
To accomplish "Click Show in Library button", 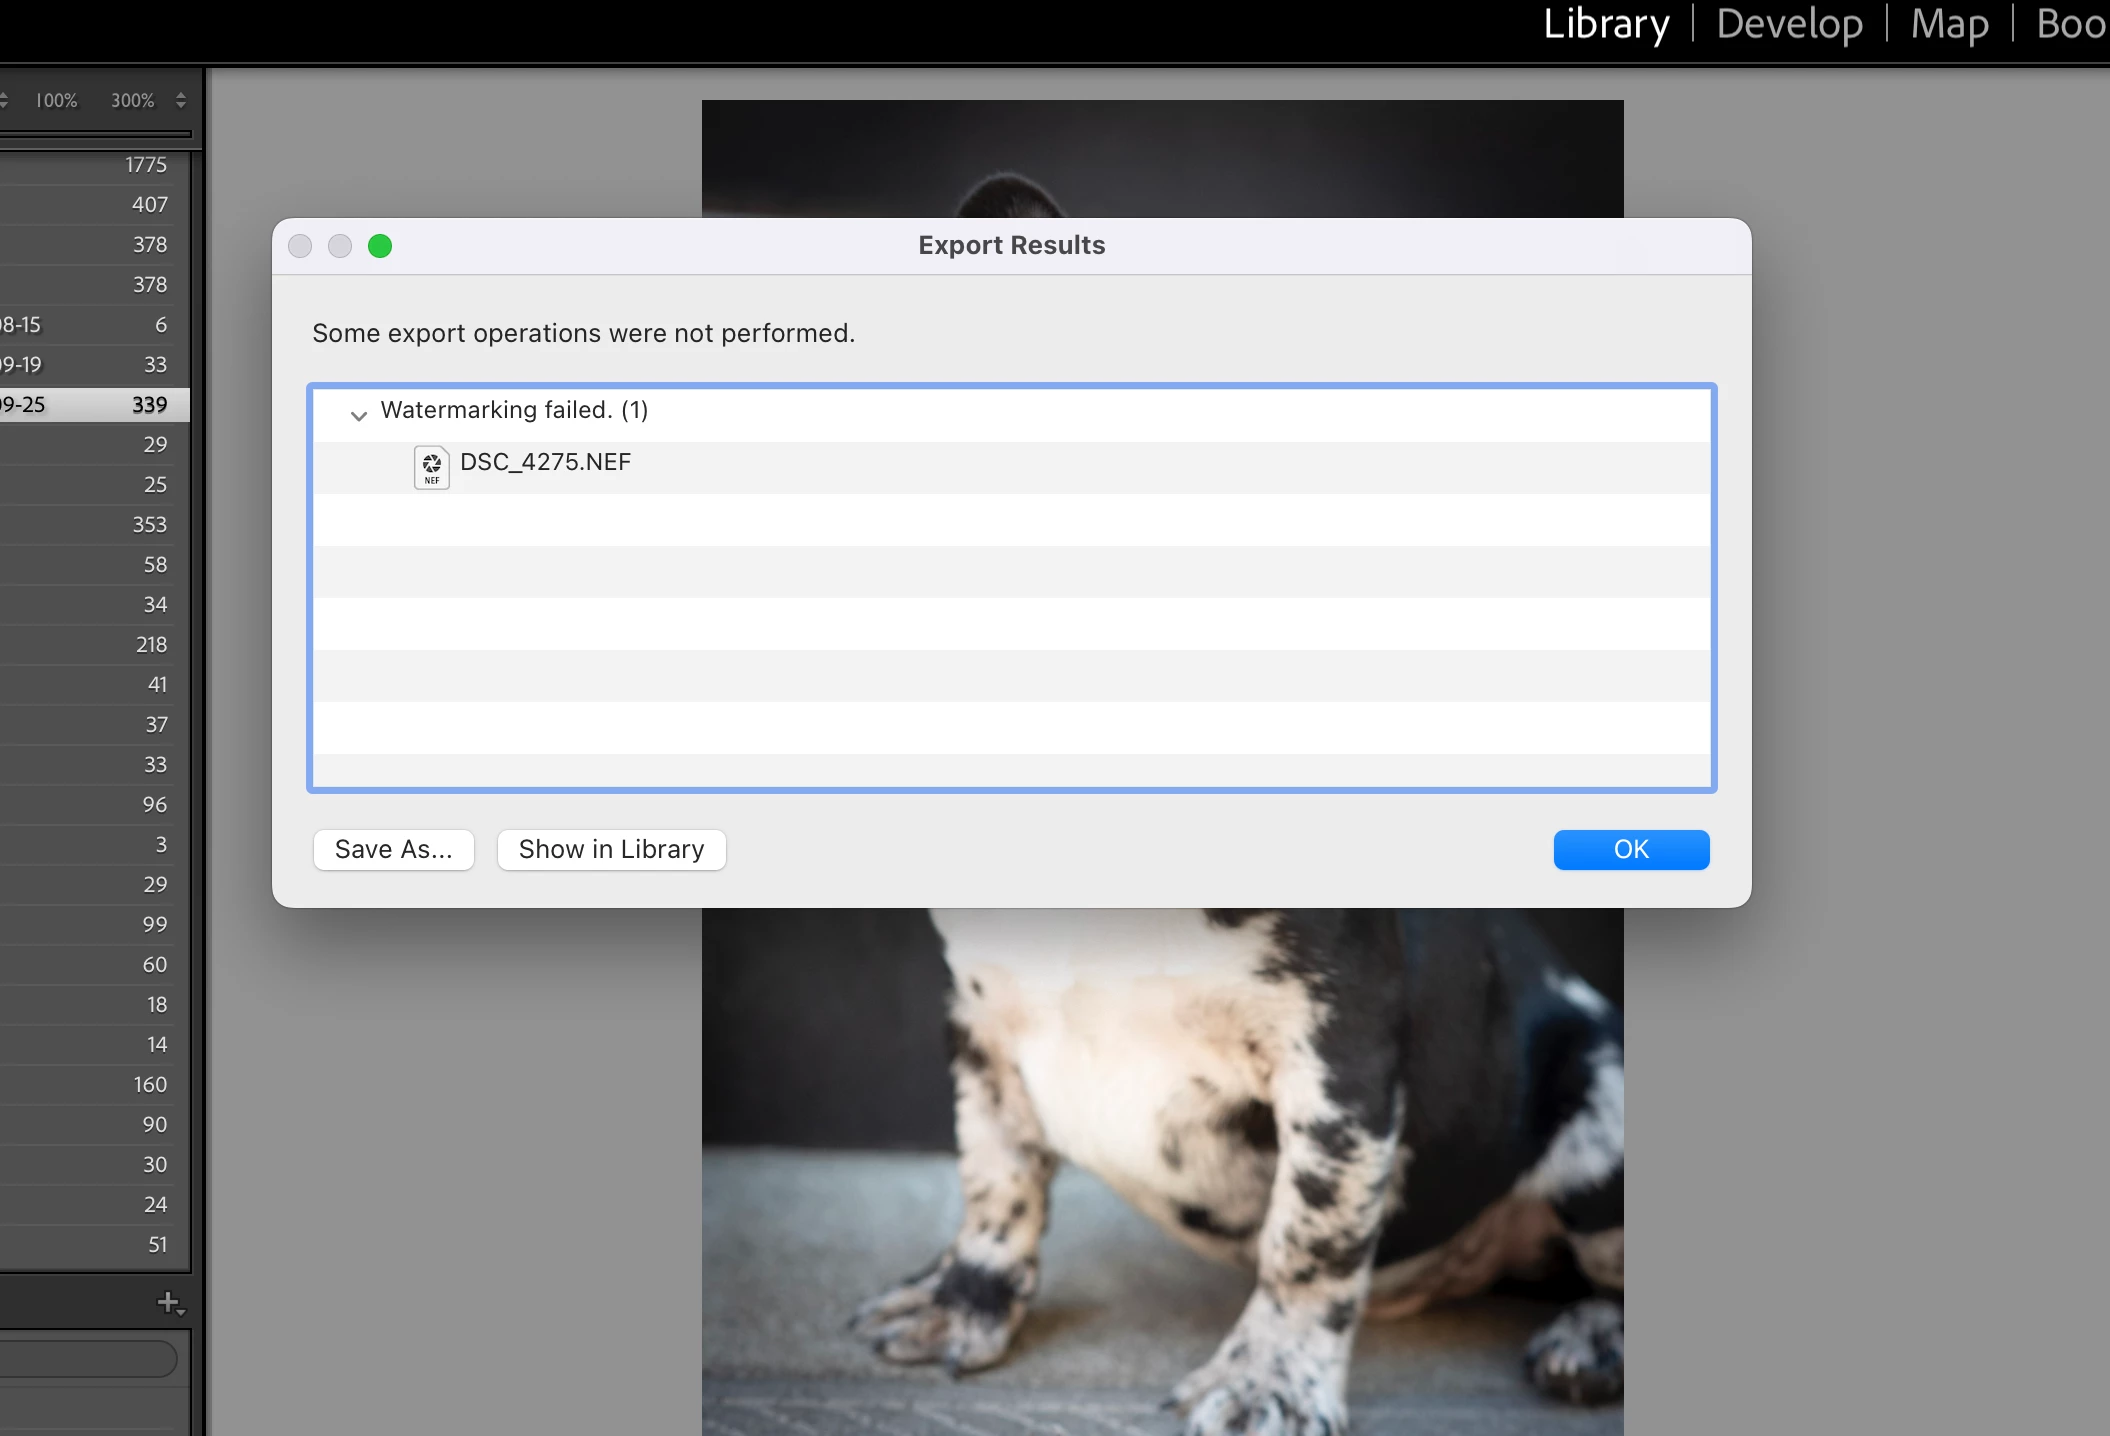I will click(611, 850).
